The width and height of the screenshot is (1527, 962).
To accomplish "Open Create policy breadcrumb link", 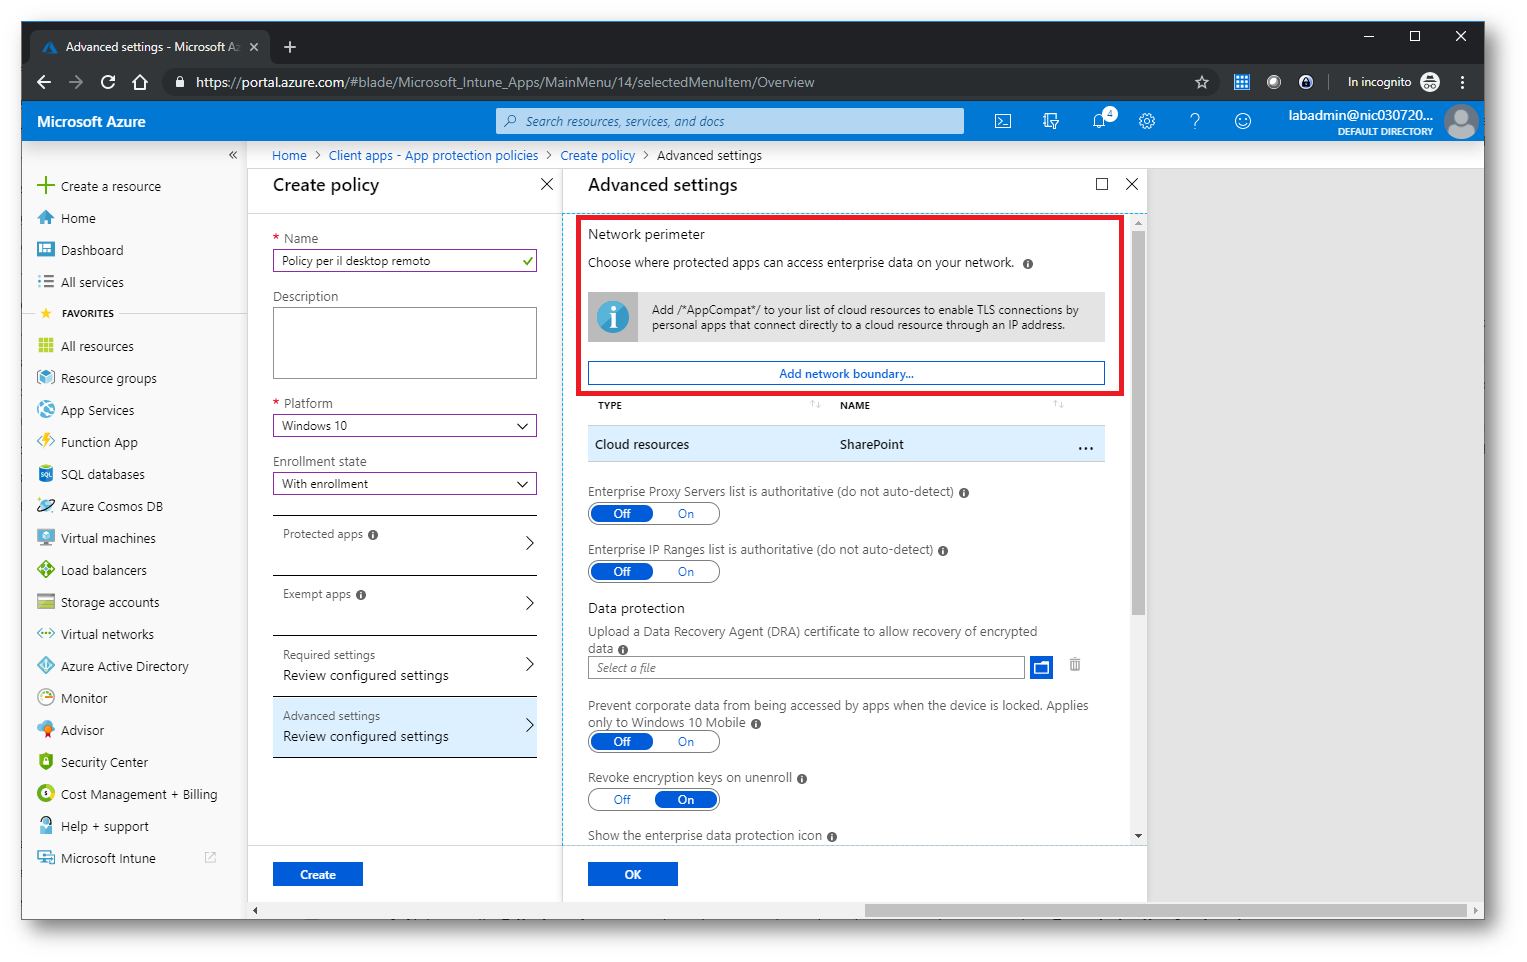I will [597, 155].
